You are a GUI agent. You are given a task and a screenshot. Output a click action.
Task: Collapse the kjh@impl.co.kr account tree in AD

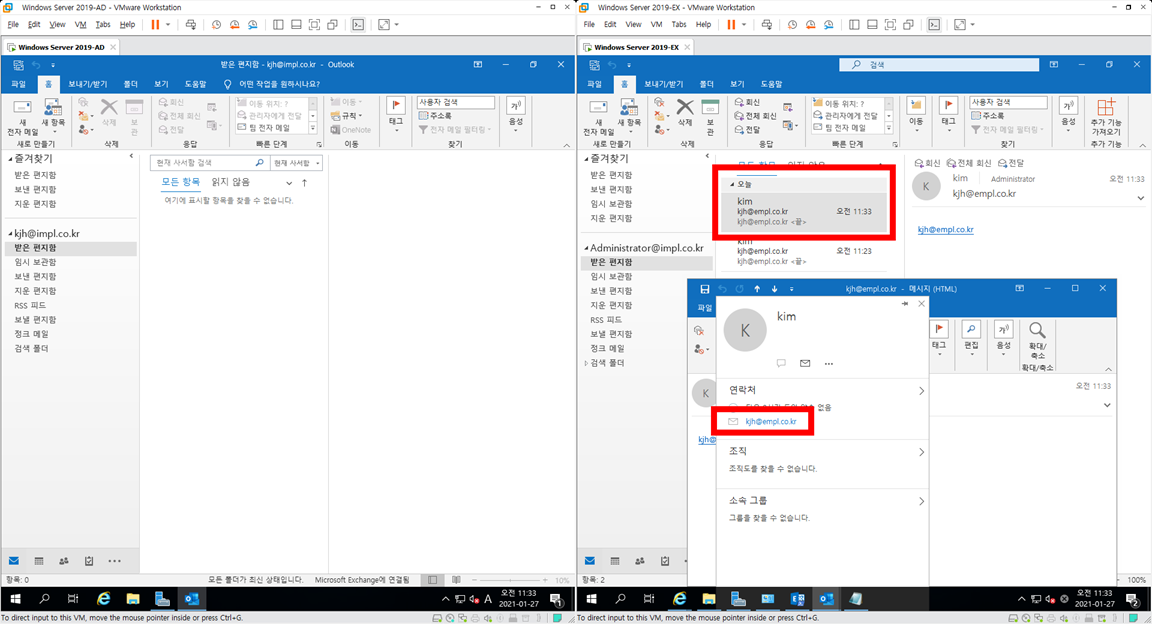pyautogui.click(x=10, y=234)
